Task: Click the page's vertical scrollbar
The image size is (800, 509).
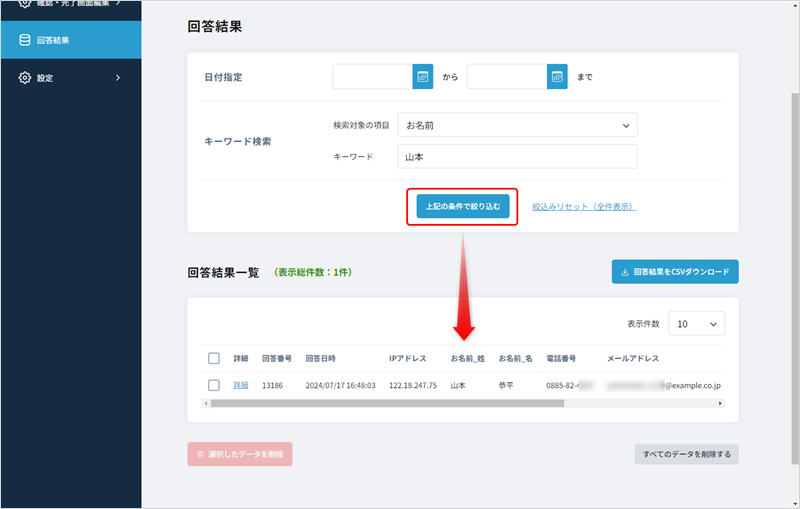Action: pyautogui.click(x=795, y=278)
